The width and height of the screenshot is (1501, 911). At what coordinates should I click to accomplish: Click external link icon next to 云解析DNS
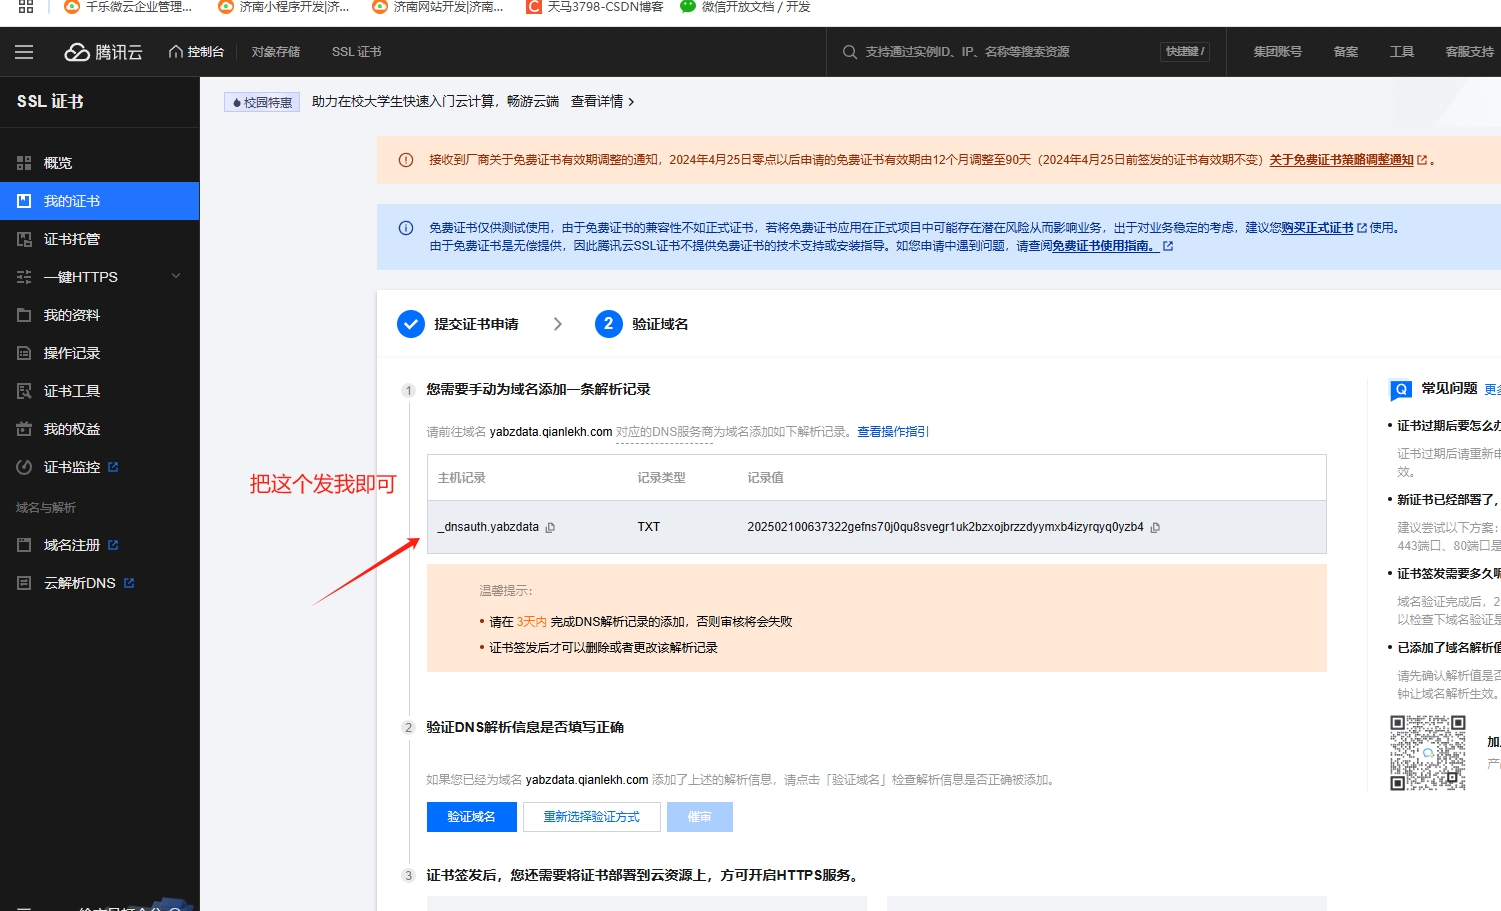pyautogui.click(x=129, y=583)
